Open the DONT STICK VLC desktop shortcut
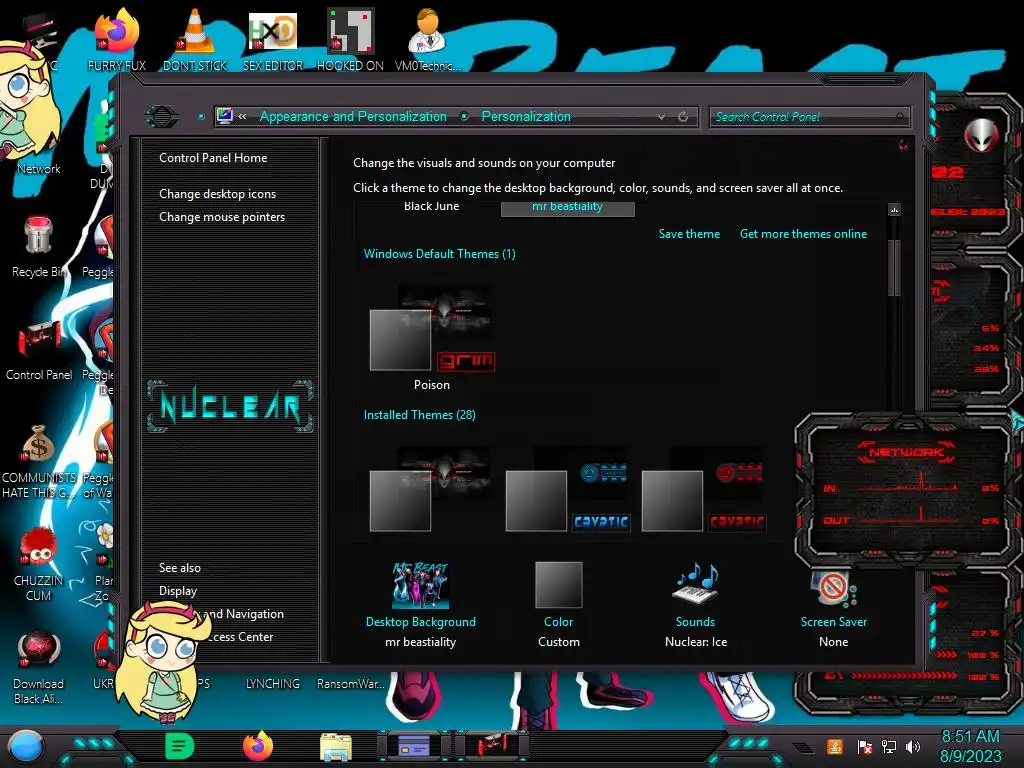The height and width of the screenshot is (768, 1024). [195, 38]
